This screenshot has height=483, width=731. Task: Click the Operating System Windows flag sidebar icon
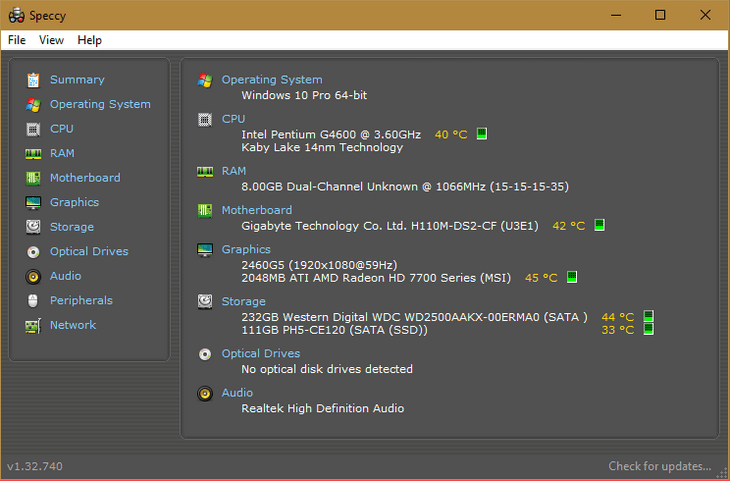tap(33, 104)
